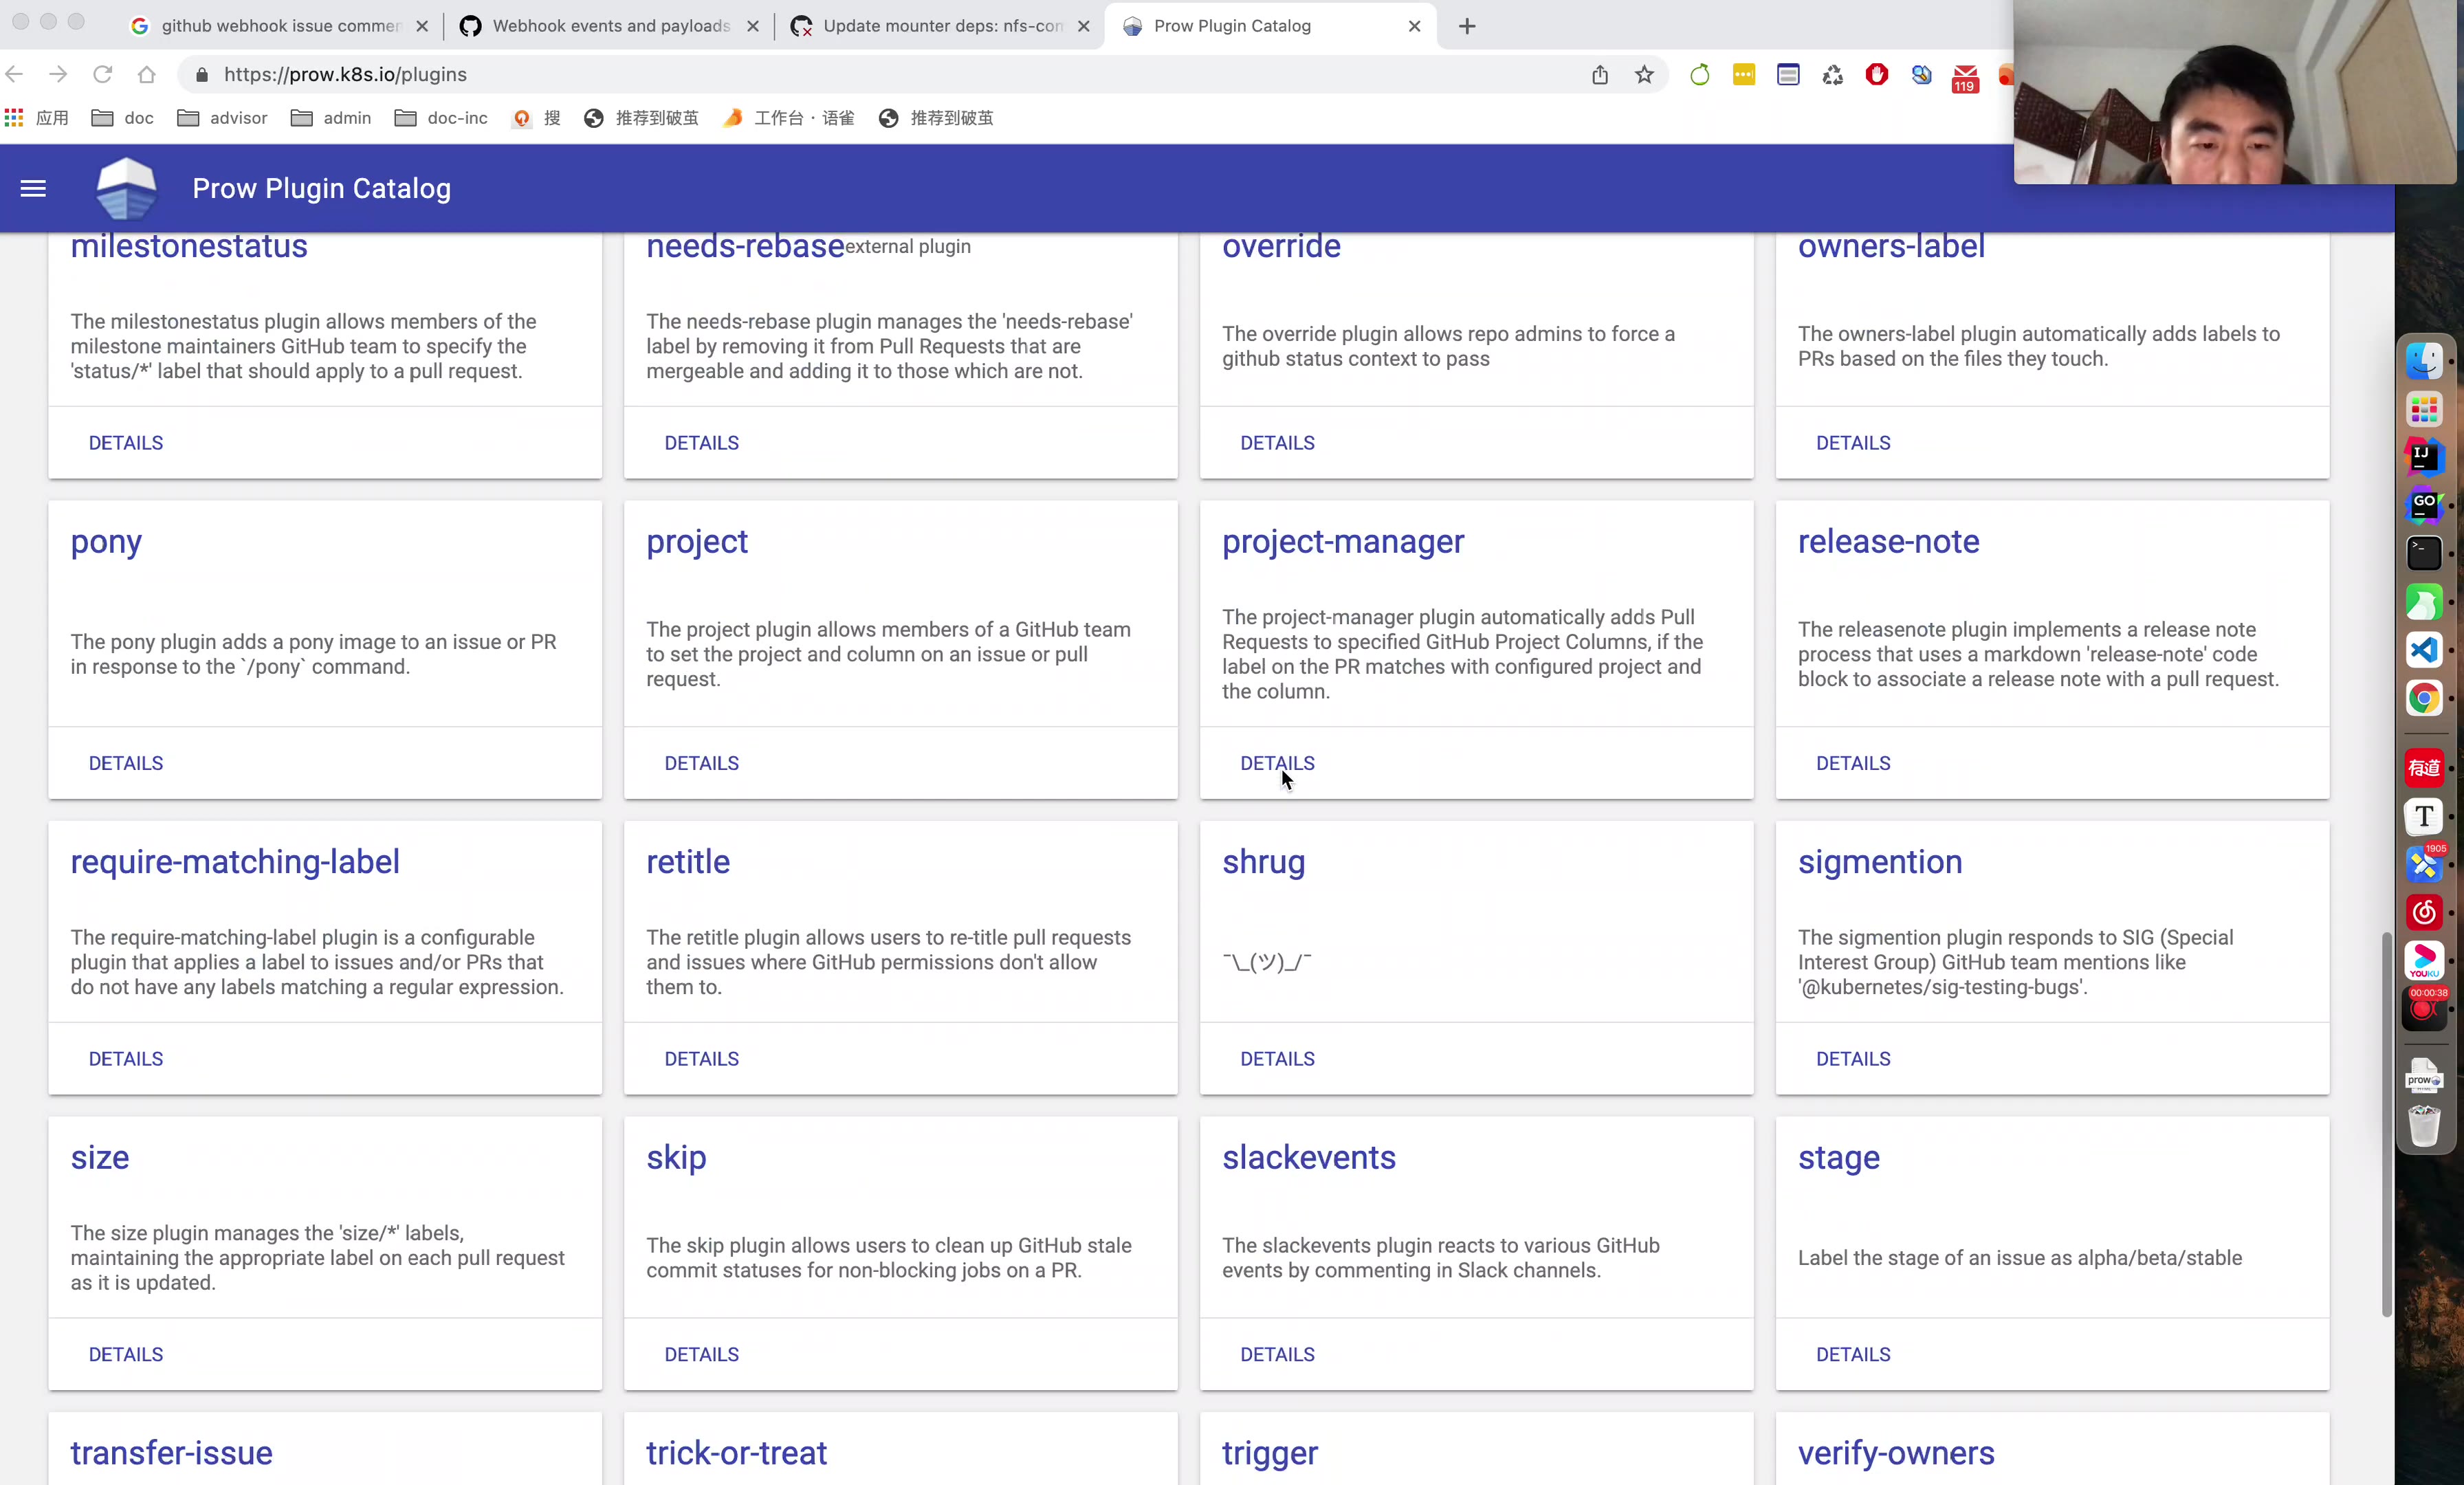Viewport: 2464px width, 1485px height.
Task: Click the share page icon
Action: [x=1600, y=75]
